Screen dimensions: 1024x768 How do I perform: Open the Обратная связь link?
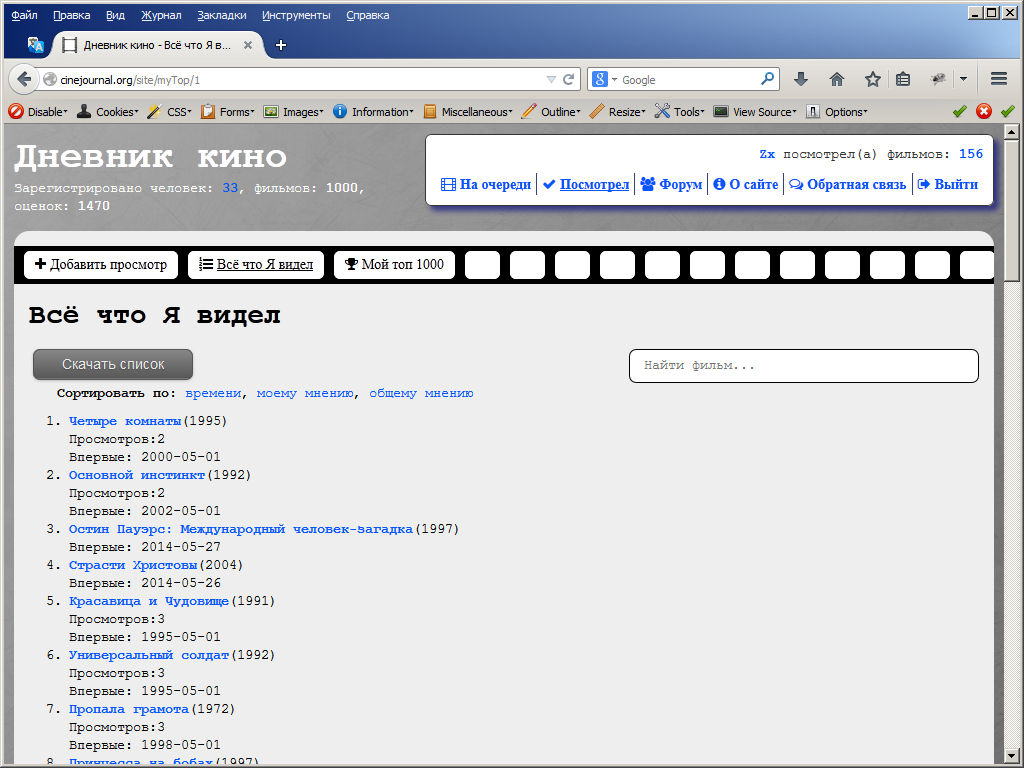pos(848,184)
